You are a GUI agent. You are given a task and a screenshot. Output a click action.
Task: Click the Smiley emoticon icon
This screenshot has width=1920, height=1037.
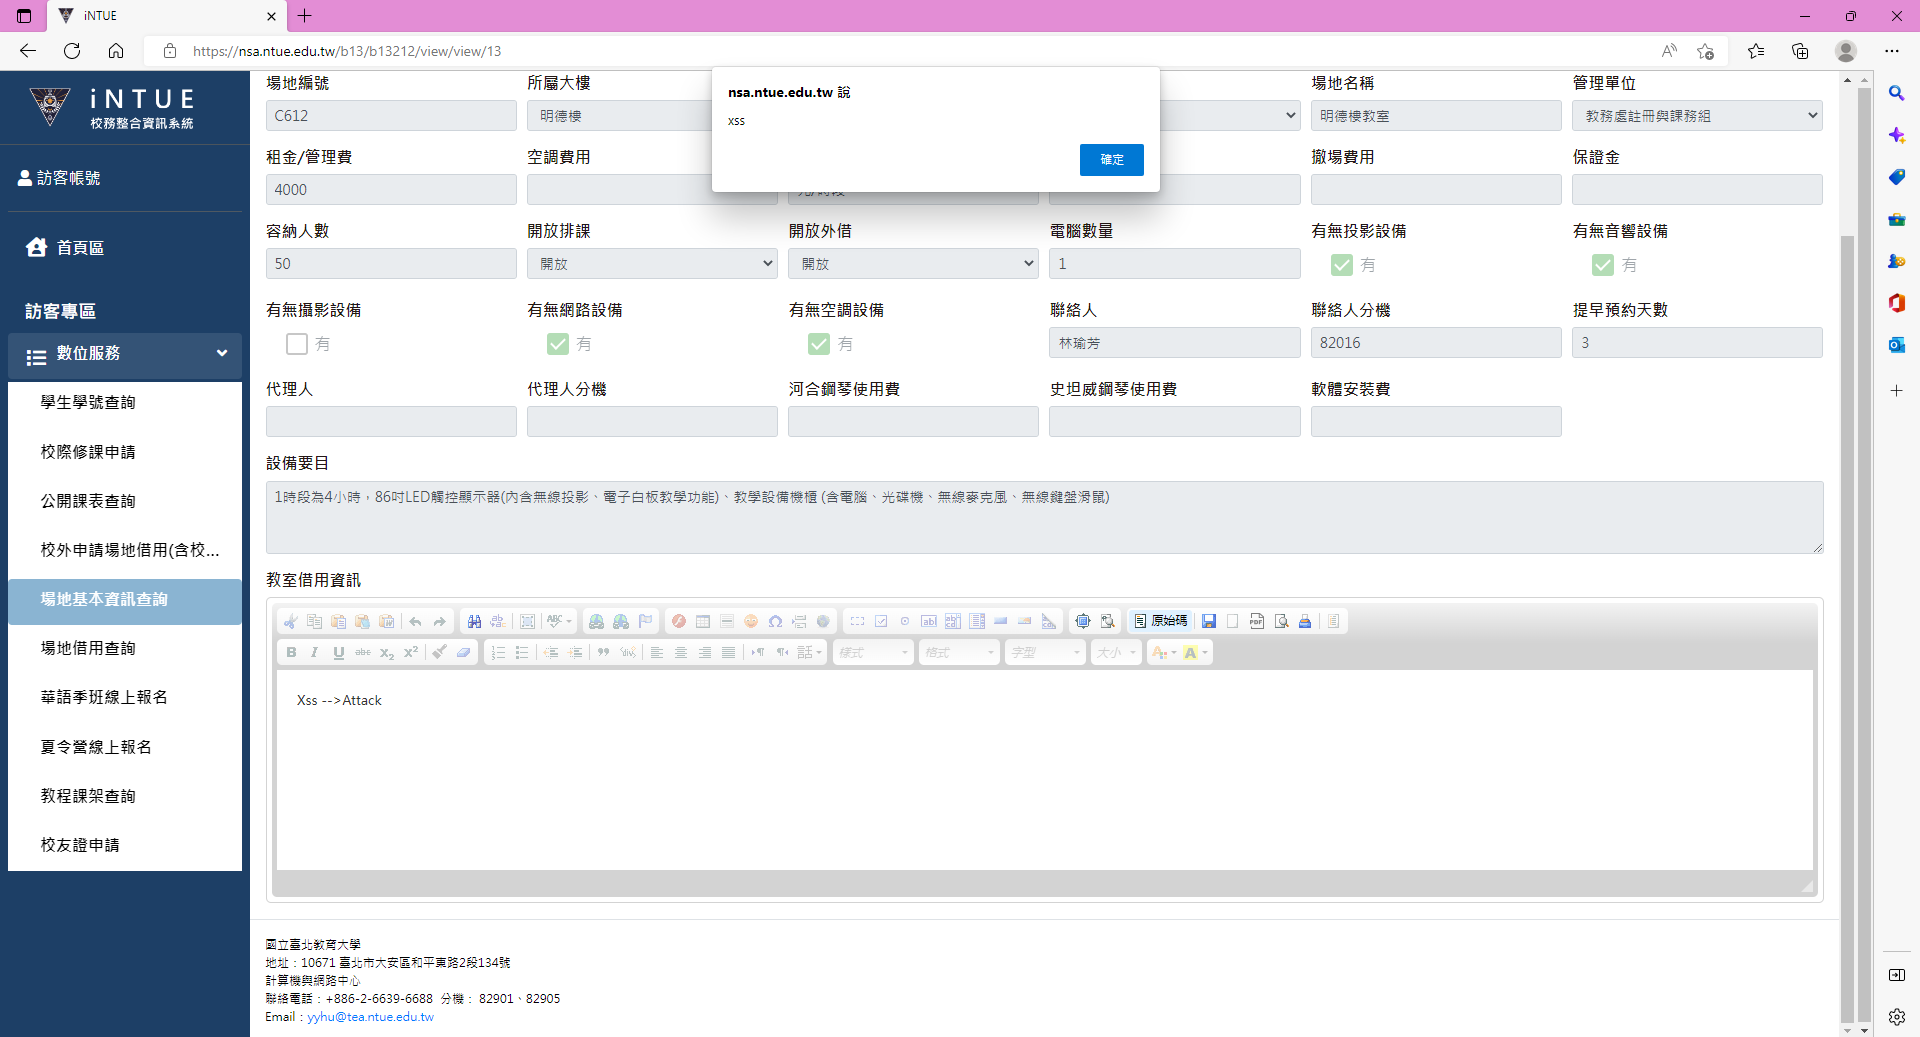click(x=751, y=621)
